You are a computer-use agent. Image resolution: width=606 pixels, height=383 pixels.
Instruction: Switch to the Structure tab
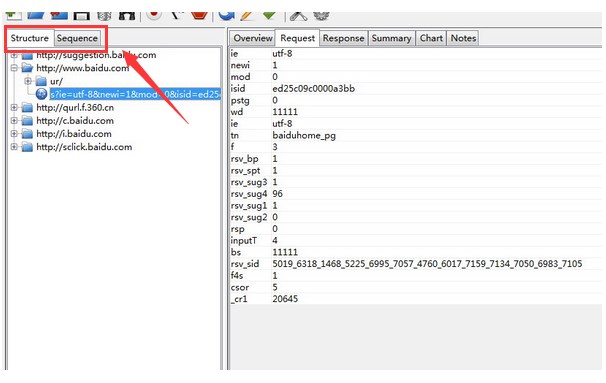click(x=30, y=38)
